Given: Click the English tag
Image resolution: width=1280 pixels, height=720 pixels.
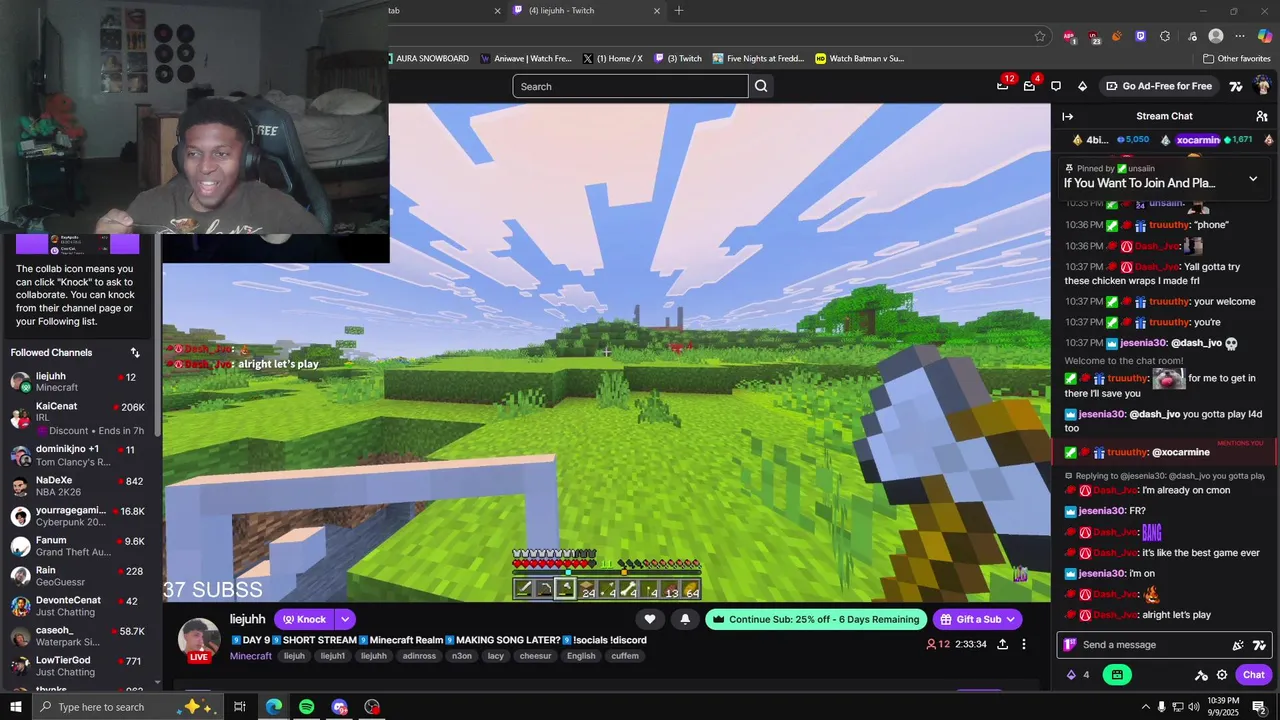Looking at the screenshot, I should [581, 656].
